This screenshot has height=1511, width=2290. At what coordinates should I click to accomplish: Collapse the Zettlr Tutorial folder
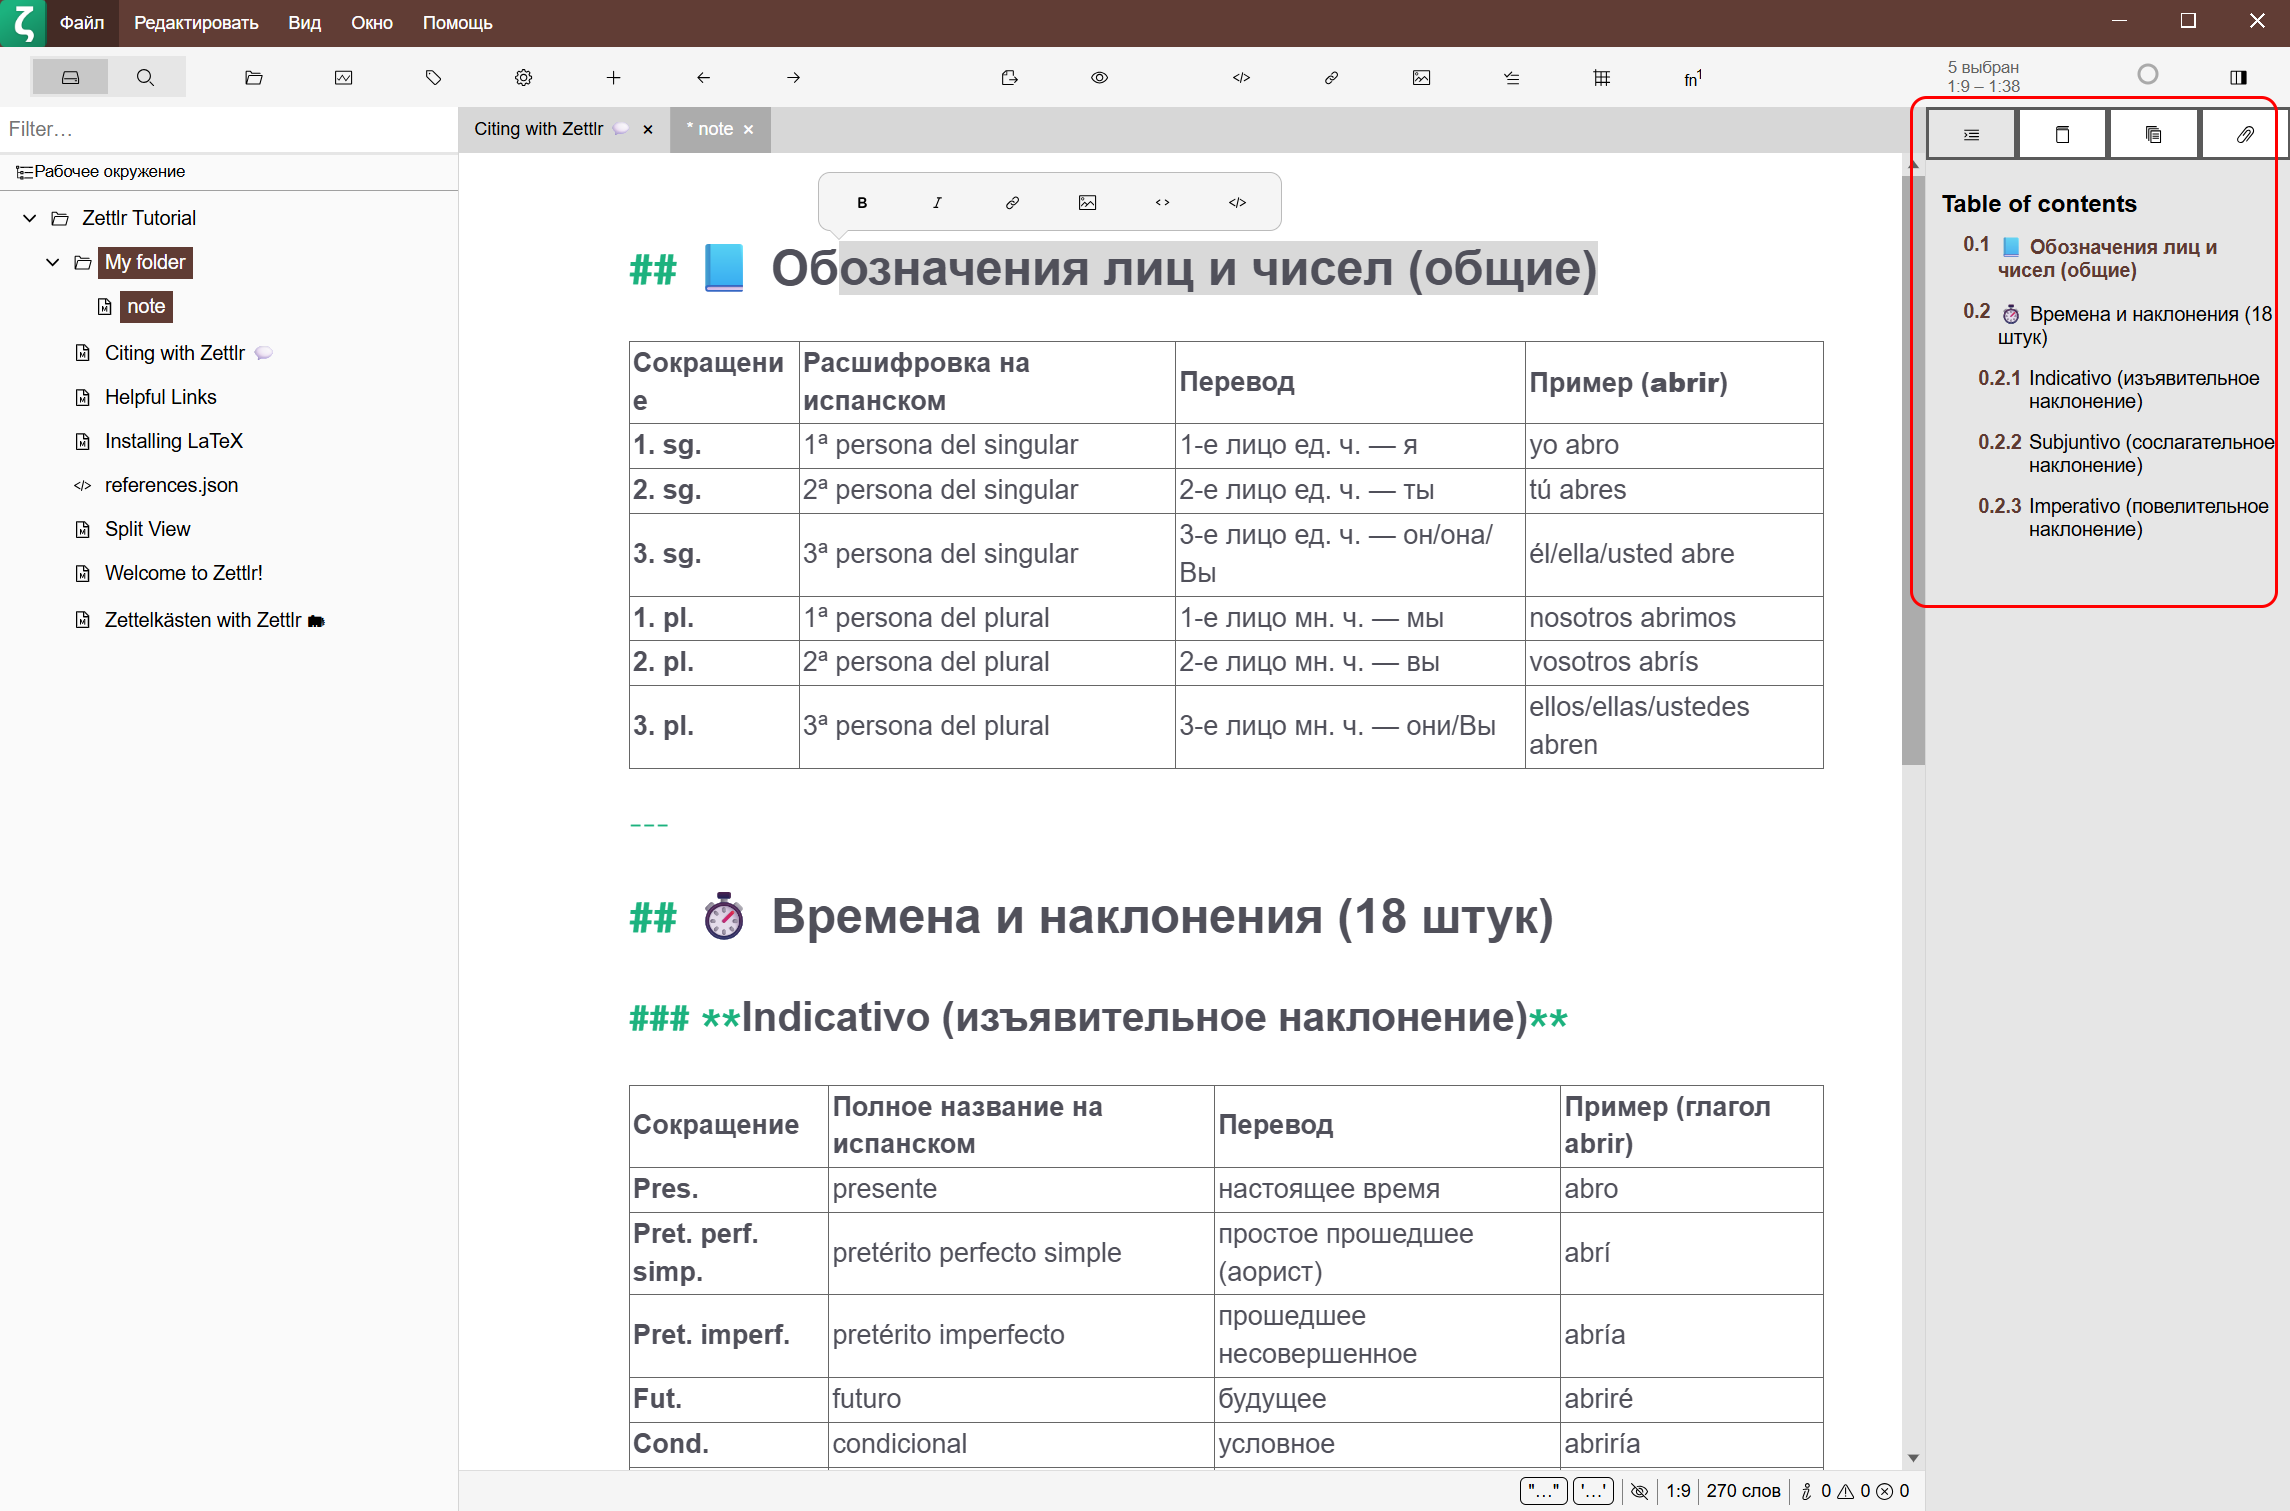pyautogui.click(x=30, y=218)
